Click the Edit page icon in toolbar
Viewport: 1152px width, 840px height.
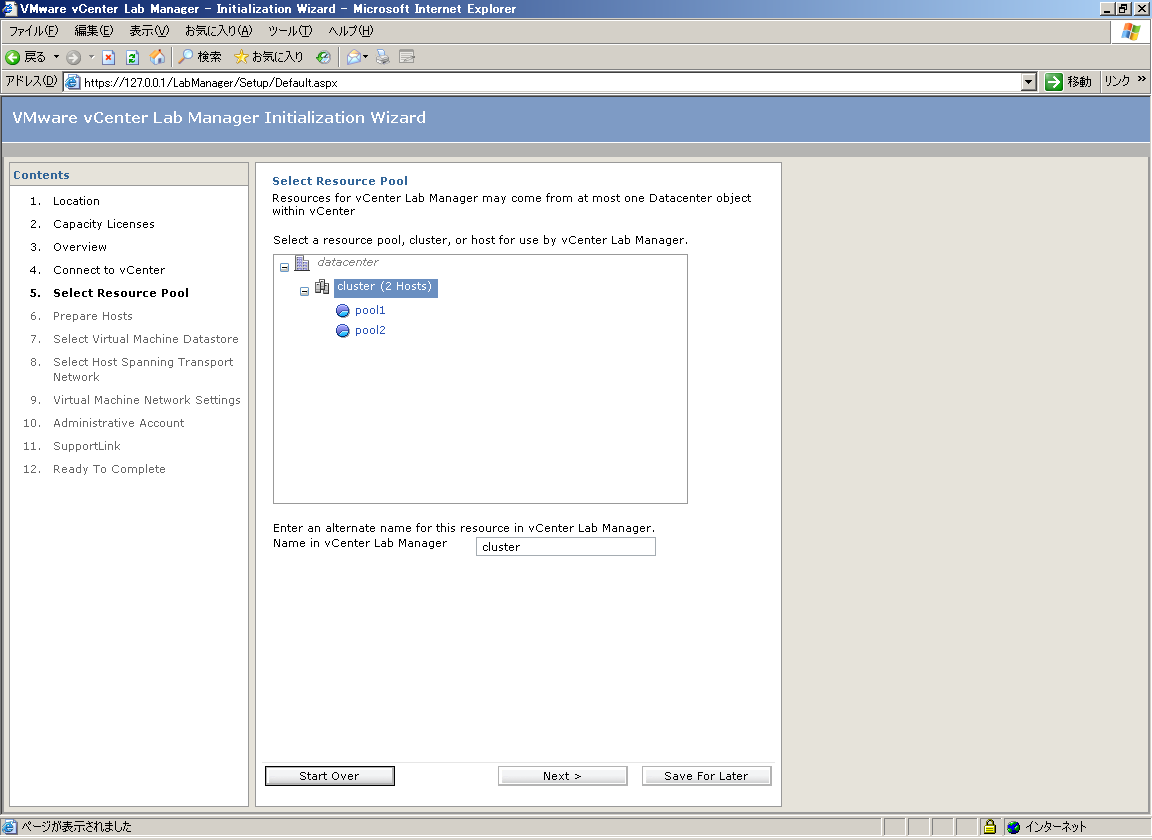[407, 57]
